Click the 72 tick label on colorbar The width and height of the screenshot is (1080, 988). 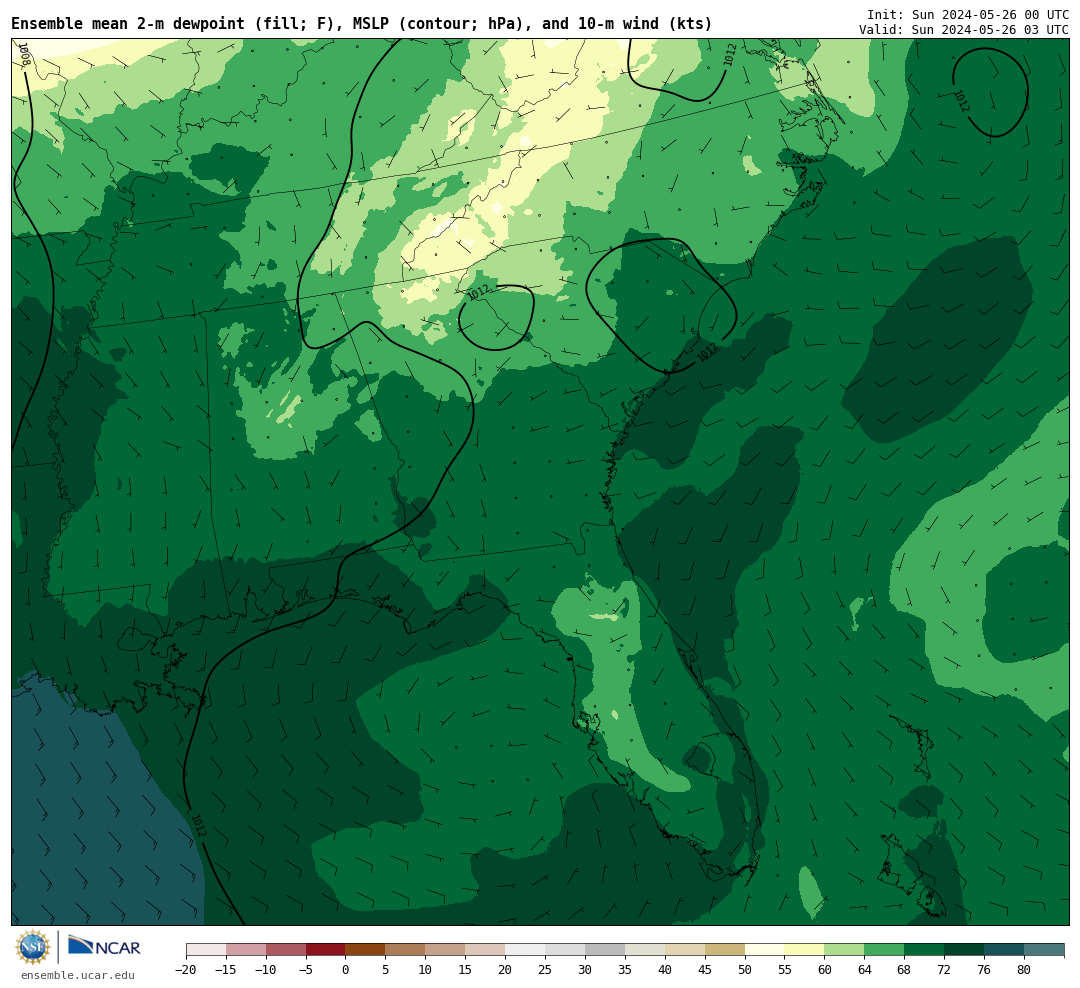(x=945, y=970)
